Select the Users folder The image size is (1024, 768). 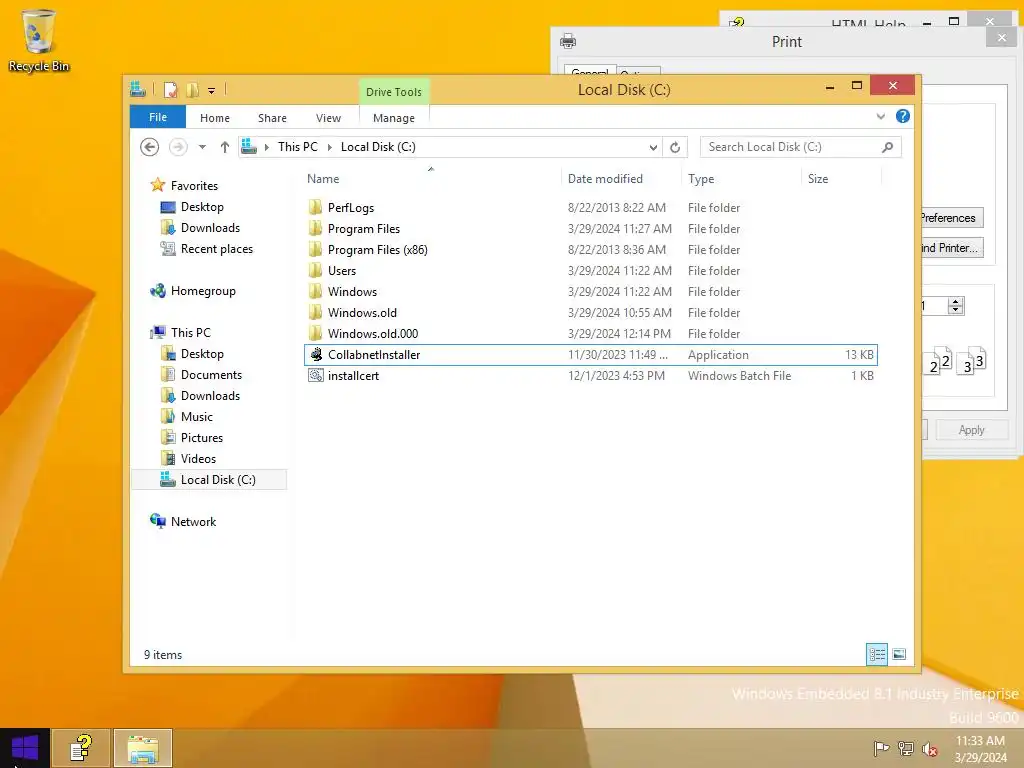pos(590,270)
